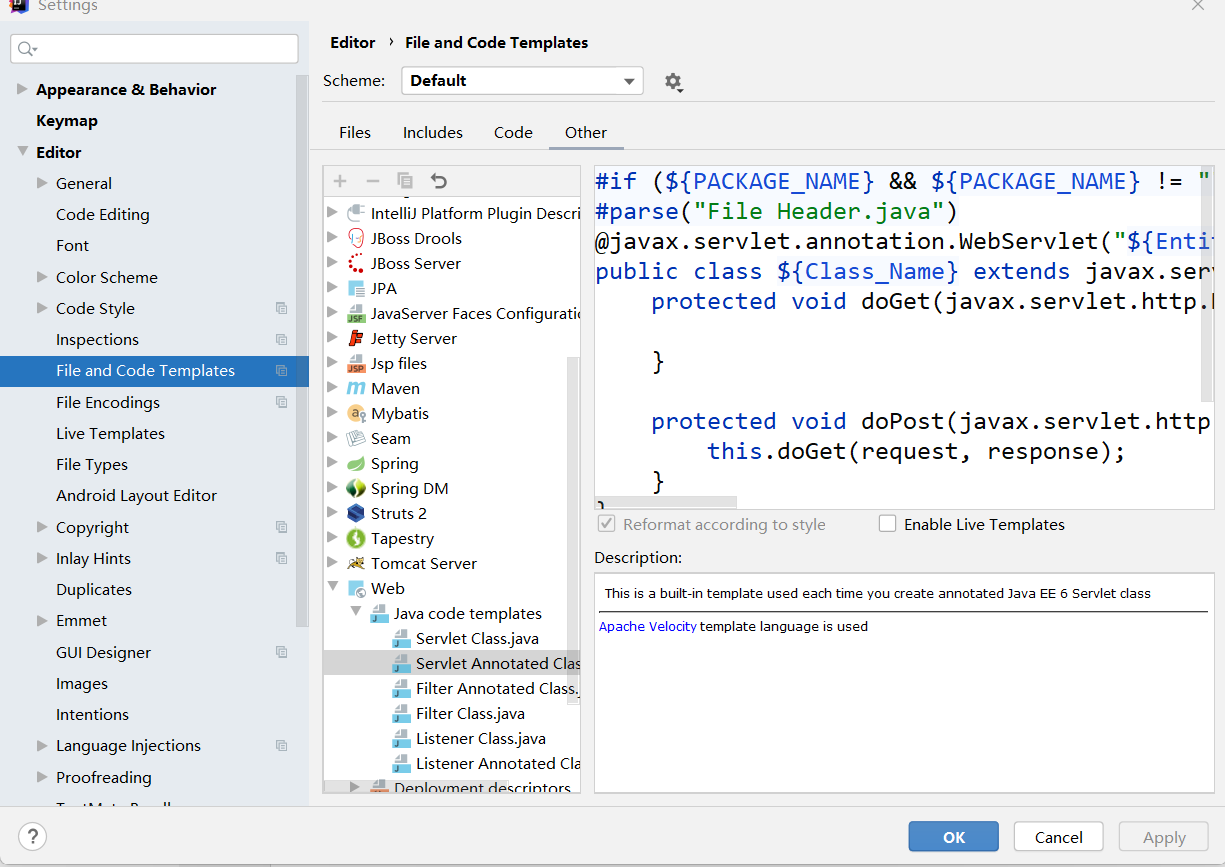
Task: Select the Tomcat Server icon
Action: click(356, 563)
